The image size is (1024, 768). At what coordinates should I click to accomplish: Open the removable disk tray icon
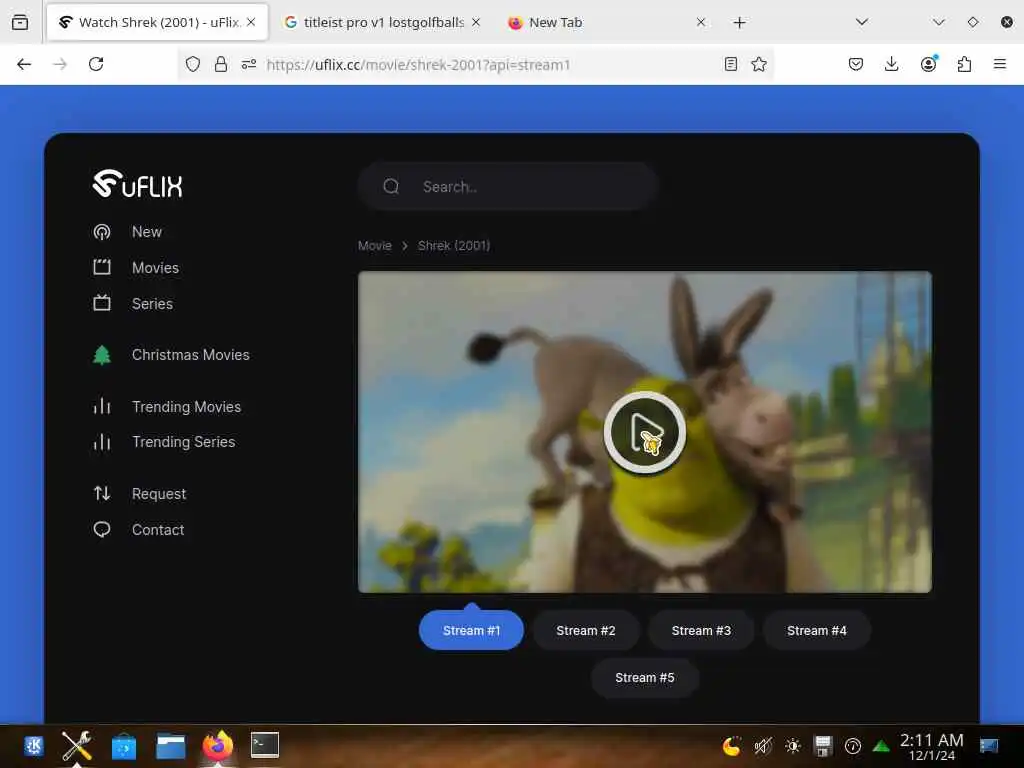pyautogui.click(x=823, y=745)
